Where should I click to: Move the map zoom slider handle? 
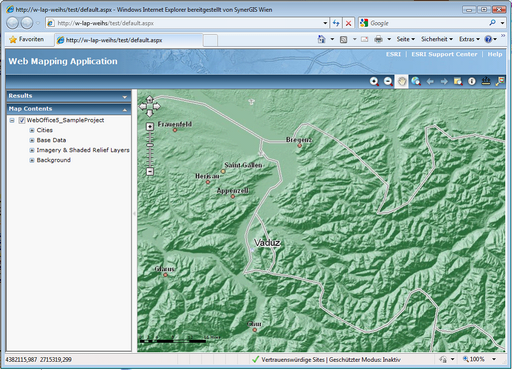click(150, 145)
